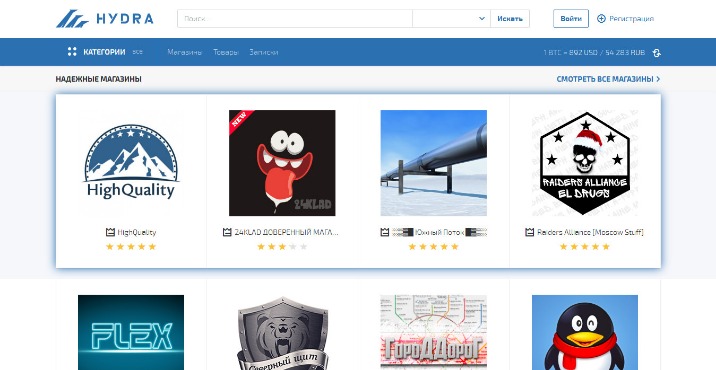The height and width of the screenshot is (370, 716).
Task: Click the currency refresh icon
Action: point(657,53)
